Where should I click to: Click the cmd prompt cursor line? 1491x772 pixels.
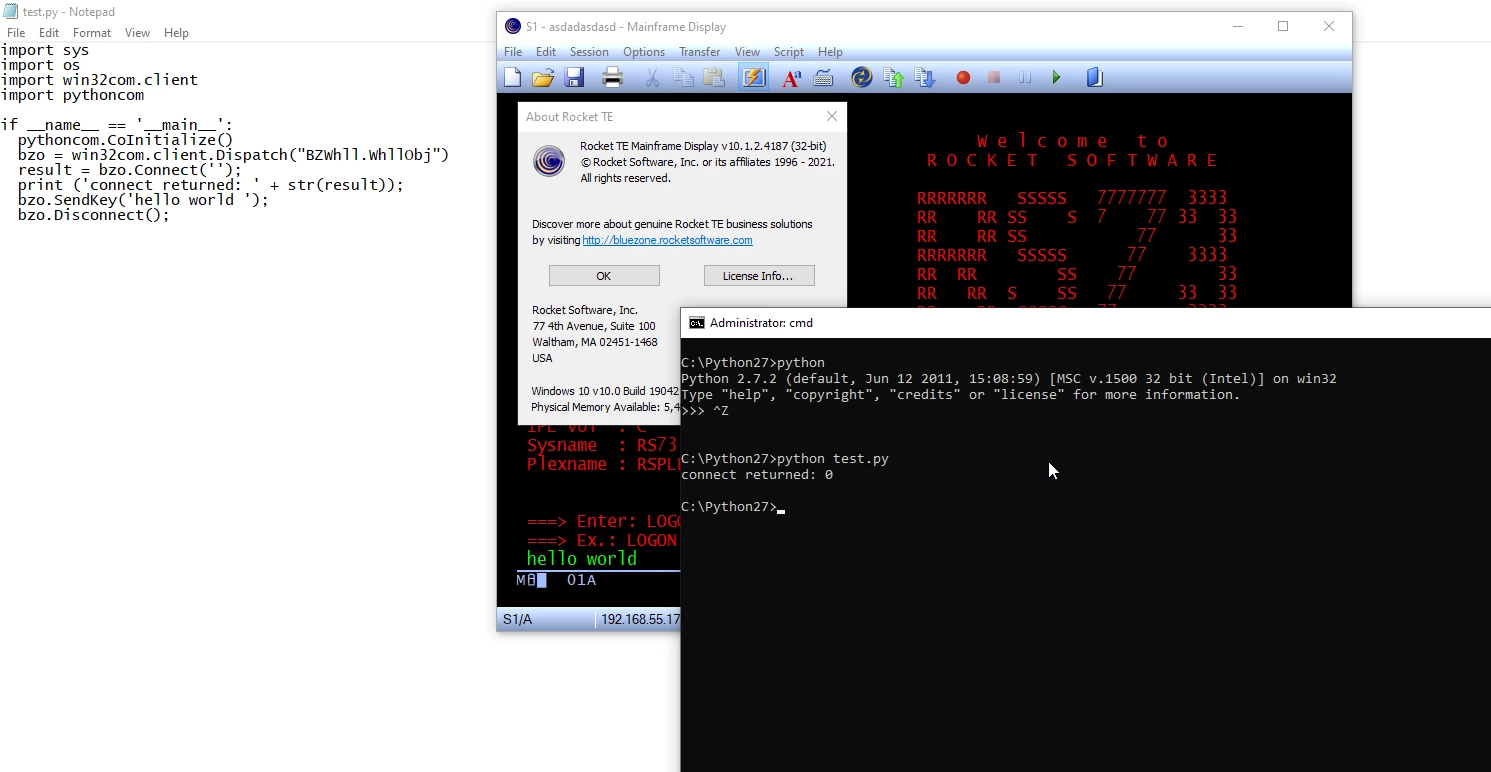(x=733, y=507)
